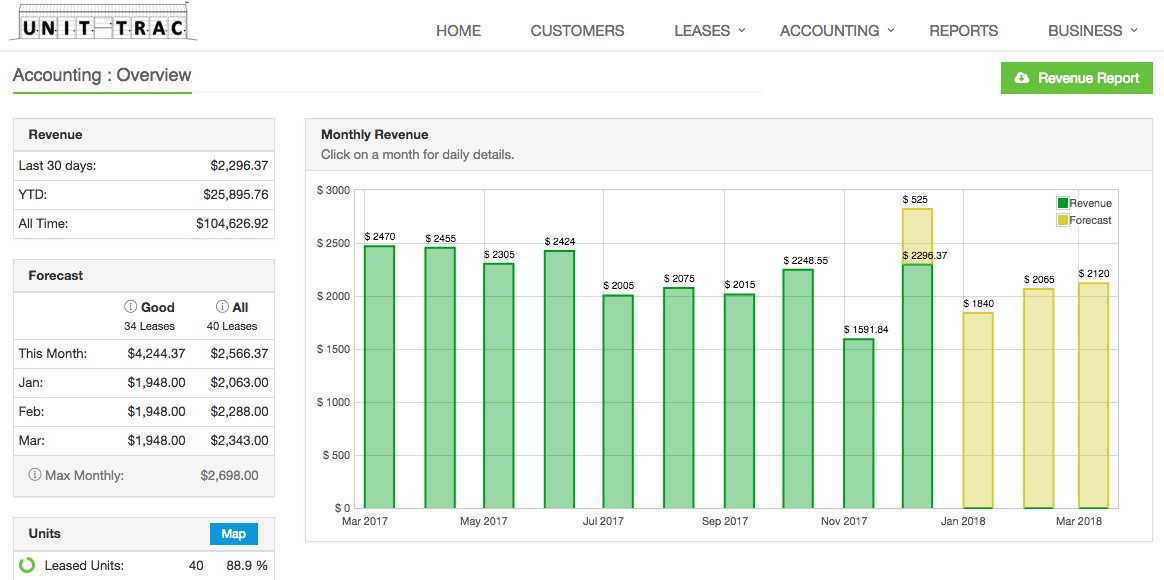This screenshot has width=1164, height=580.
Task: Select the bar labeled $ 2455
Action: click(x=439, y=378)
